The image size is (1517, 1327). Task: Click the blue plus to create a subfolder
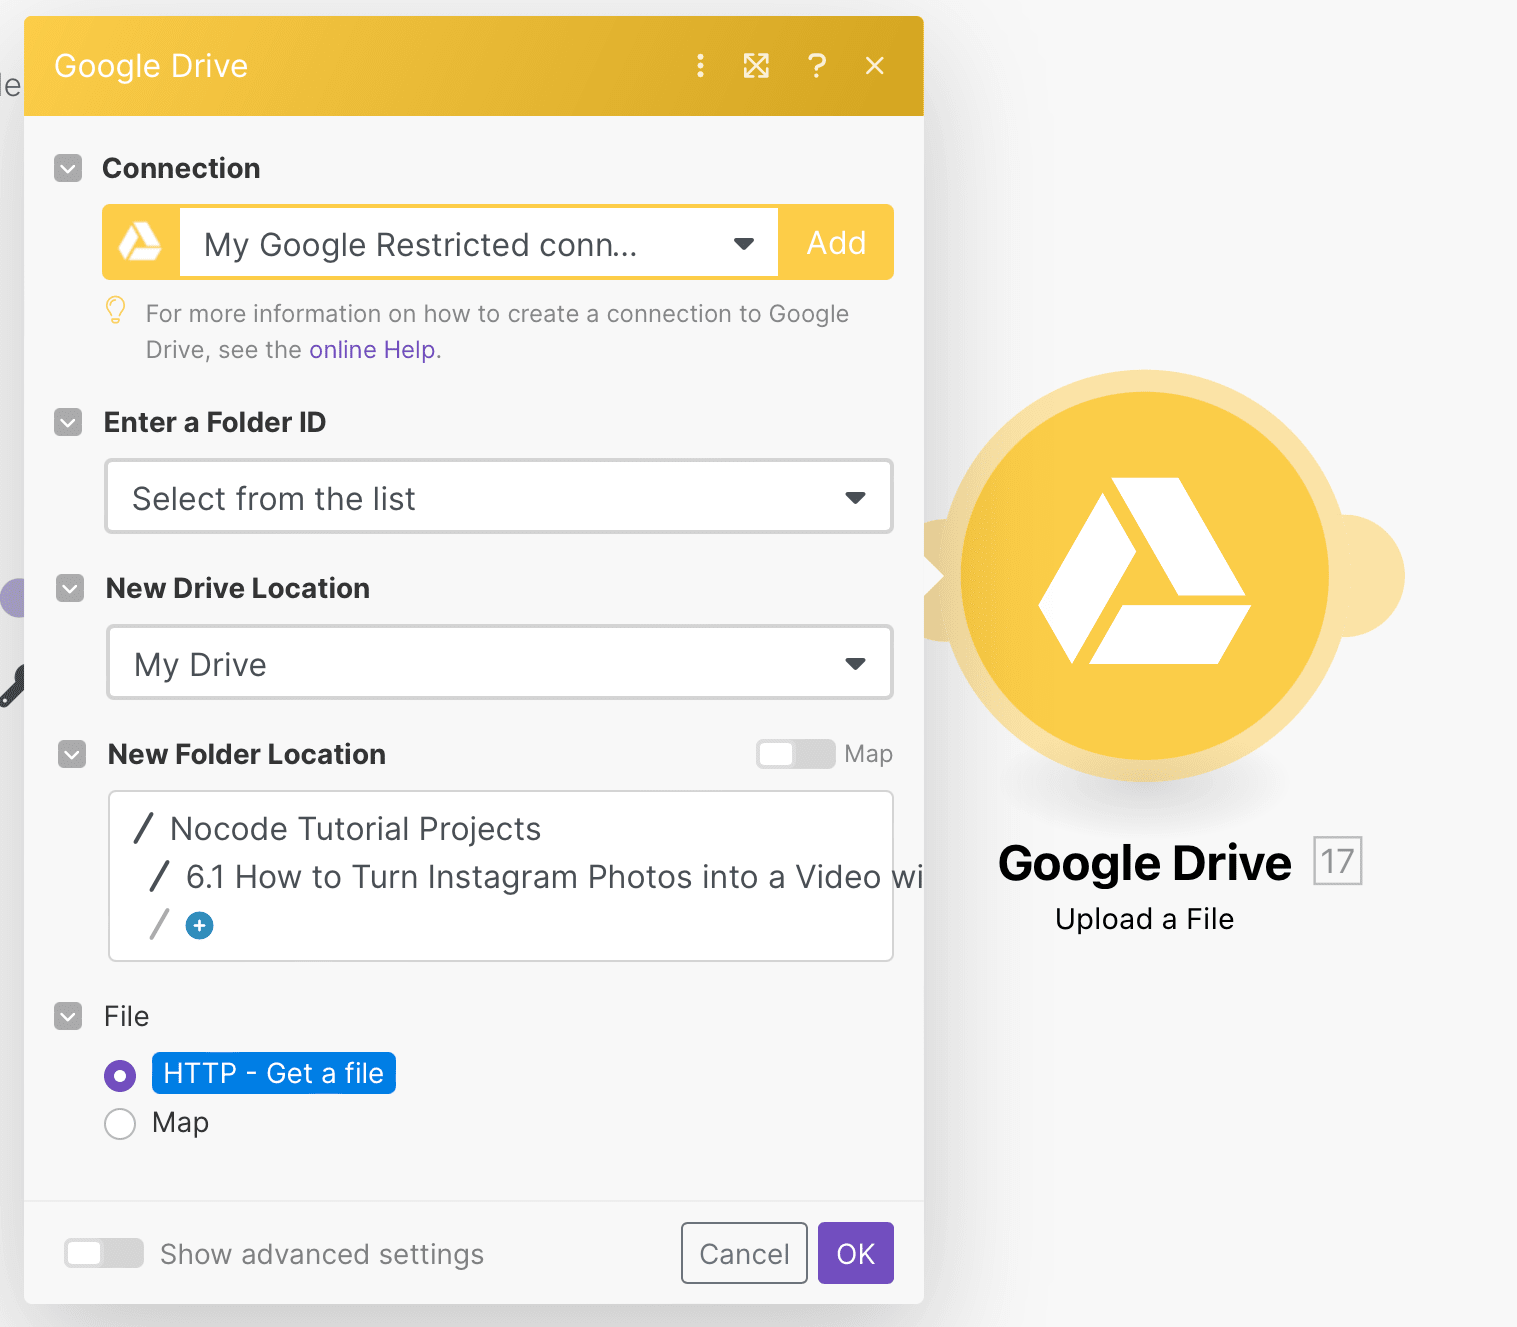[199, 925]
